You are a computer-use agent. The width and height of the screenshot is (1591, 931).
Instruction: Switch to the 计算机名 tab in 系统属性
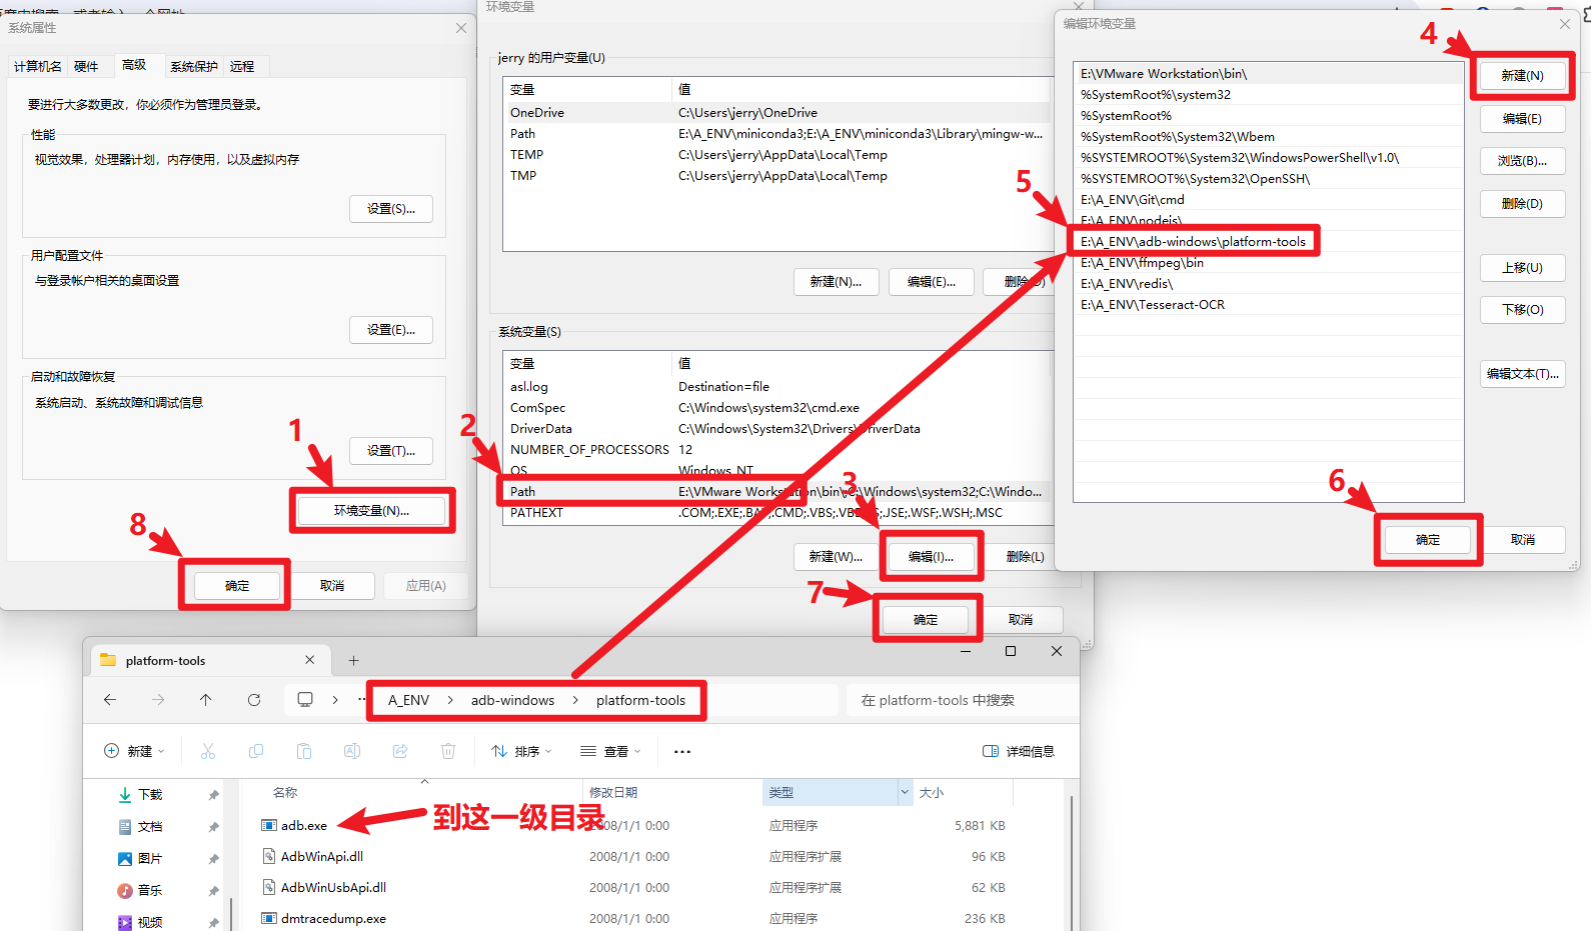tap(38, 66)
